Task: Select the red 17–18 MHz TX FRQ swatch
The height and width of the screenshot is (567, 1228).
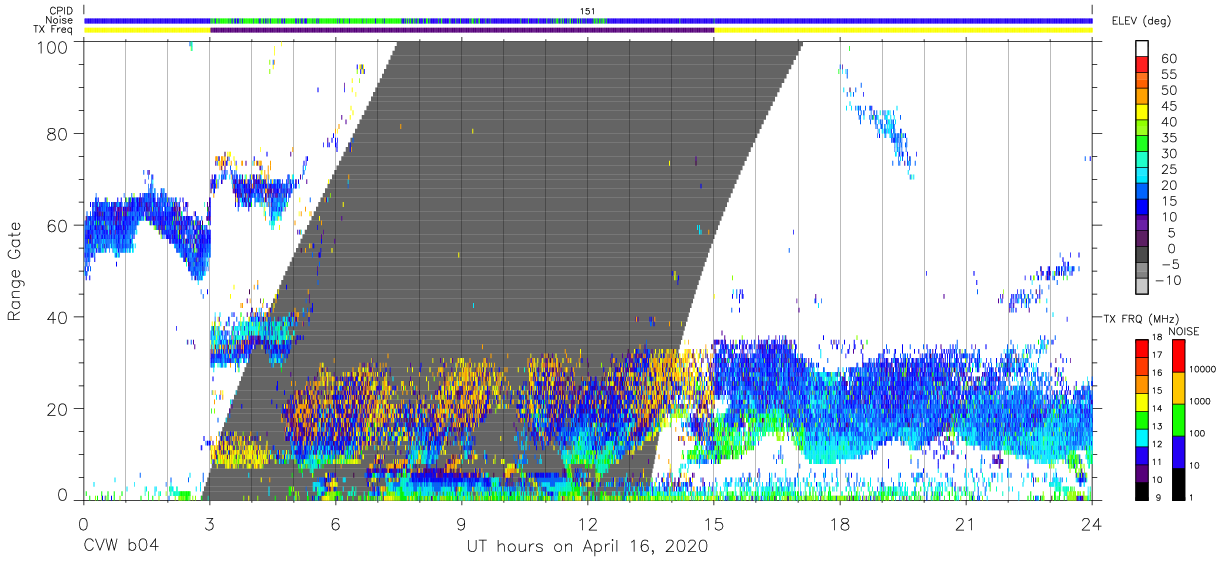Action: 1142,349
